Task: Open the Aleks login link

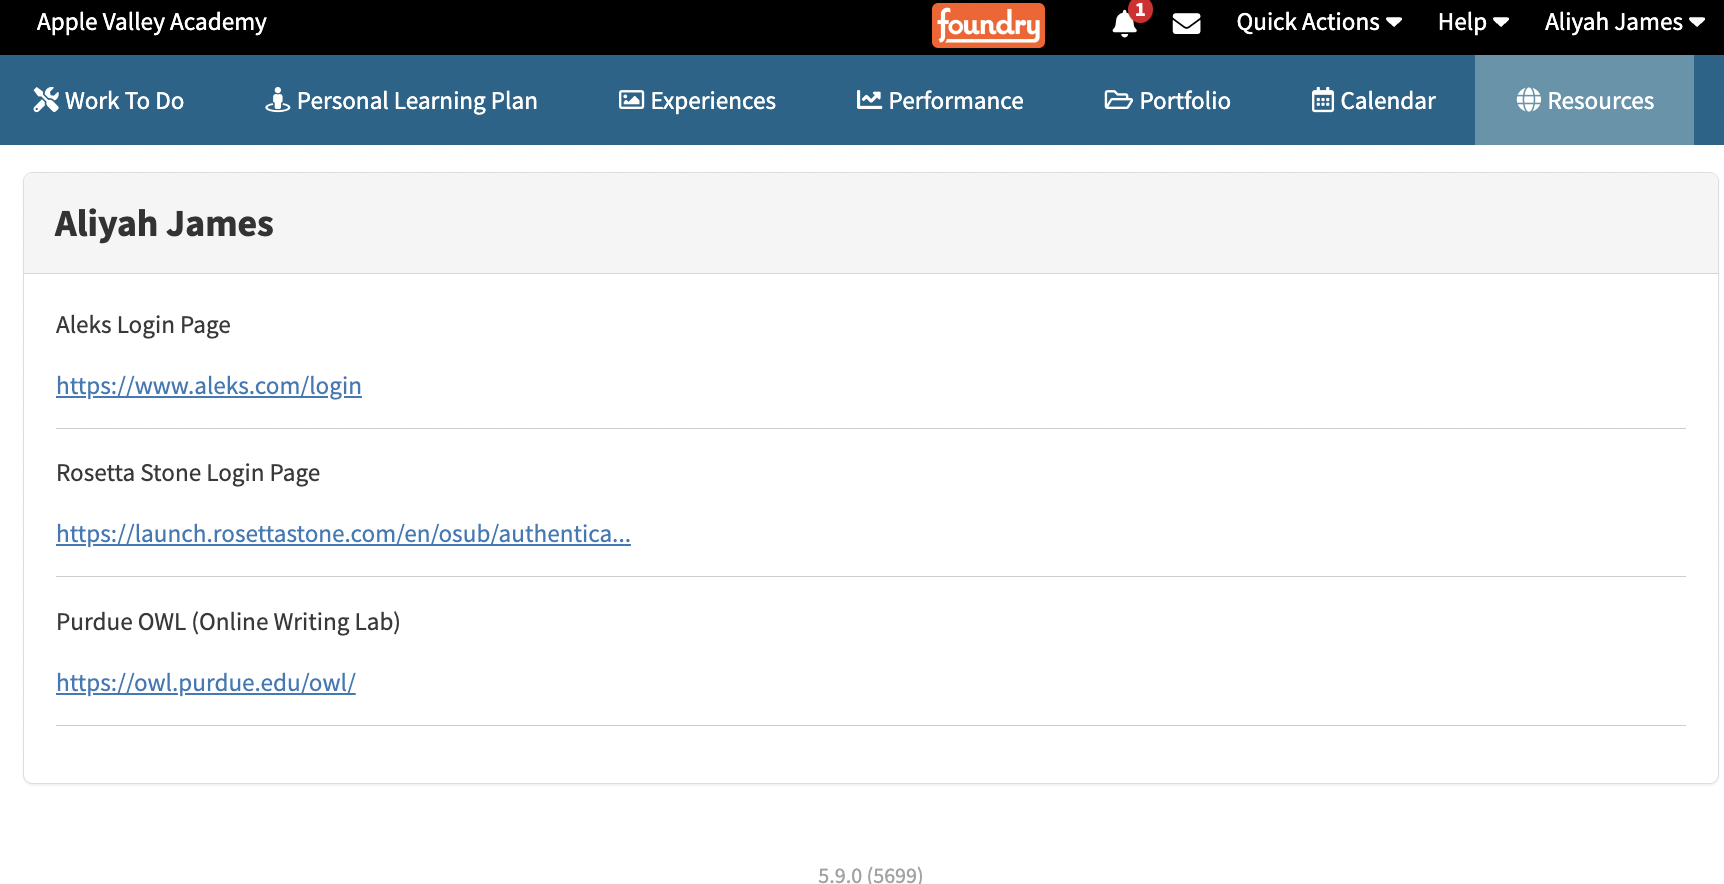Action: pos(209,386)
